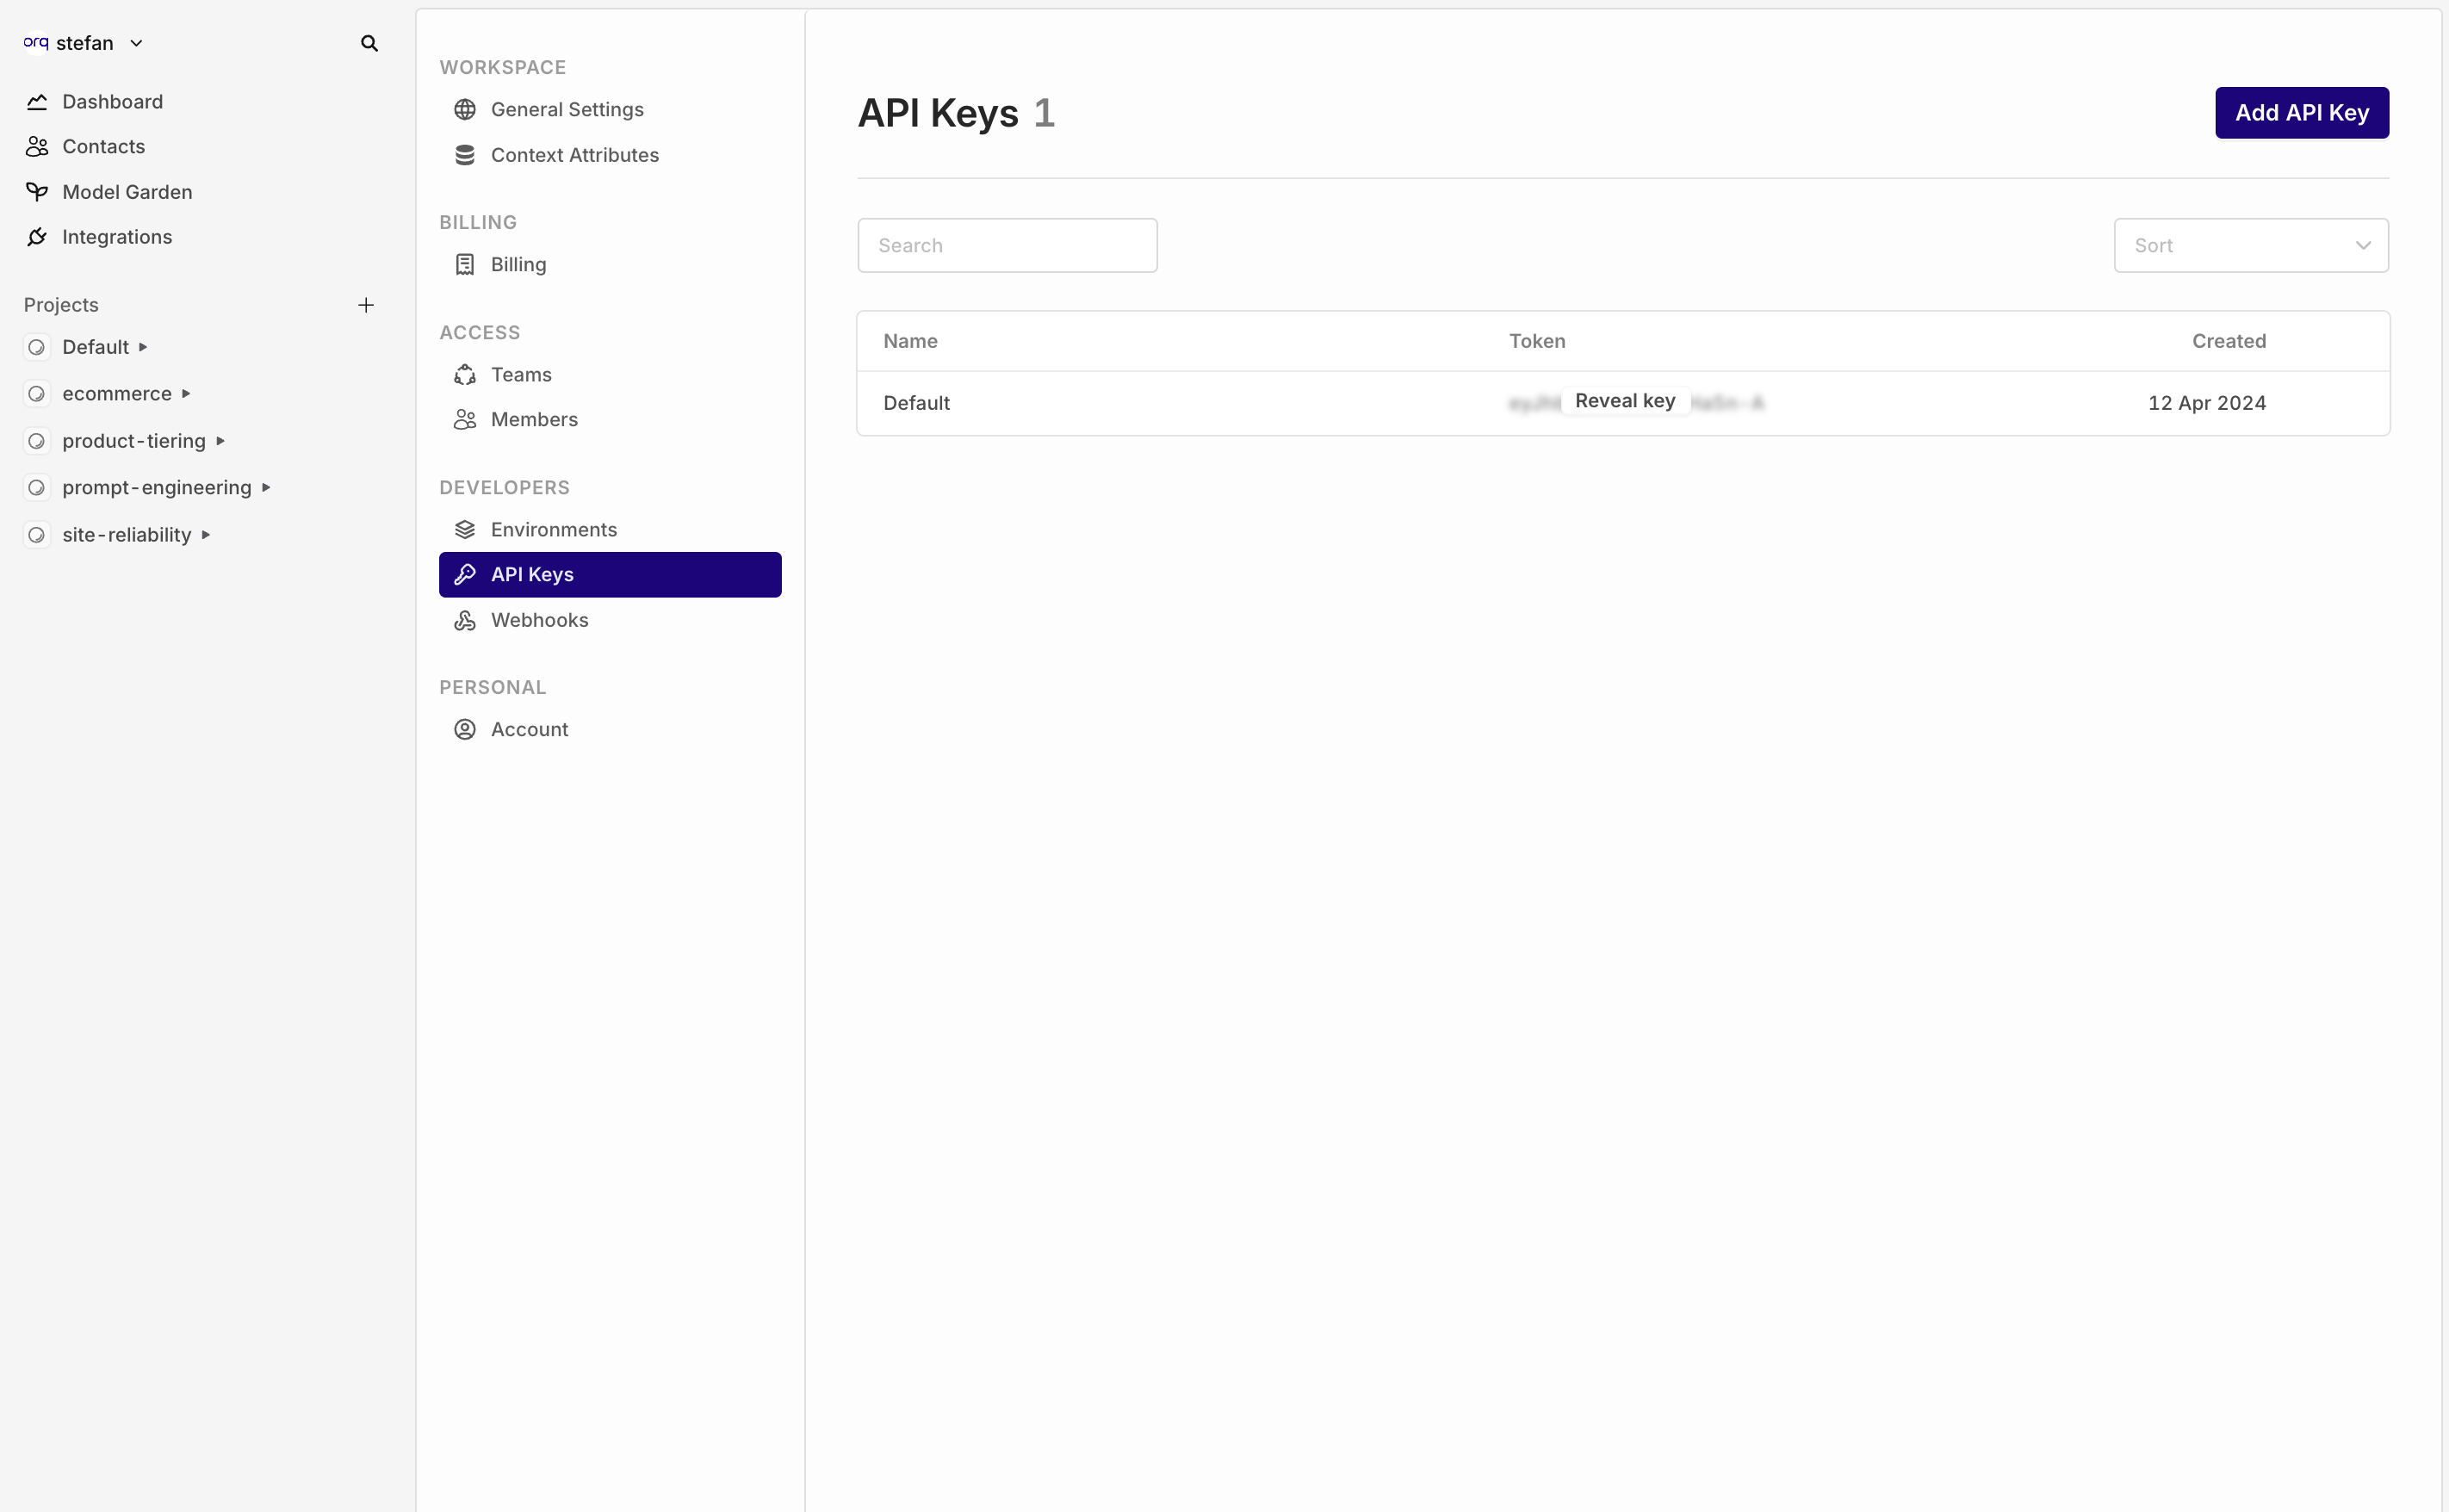Navigate to Members access page
Image resolution: width=2449 pixels, height=1512 pixels.
(x=534, y=418)
